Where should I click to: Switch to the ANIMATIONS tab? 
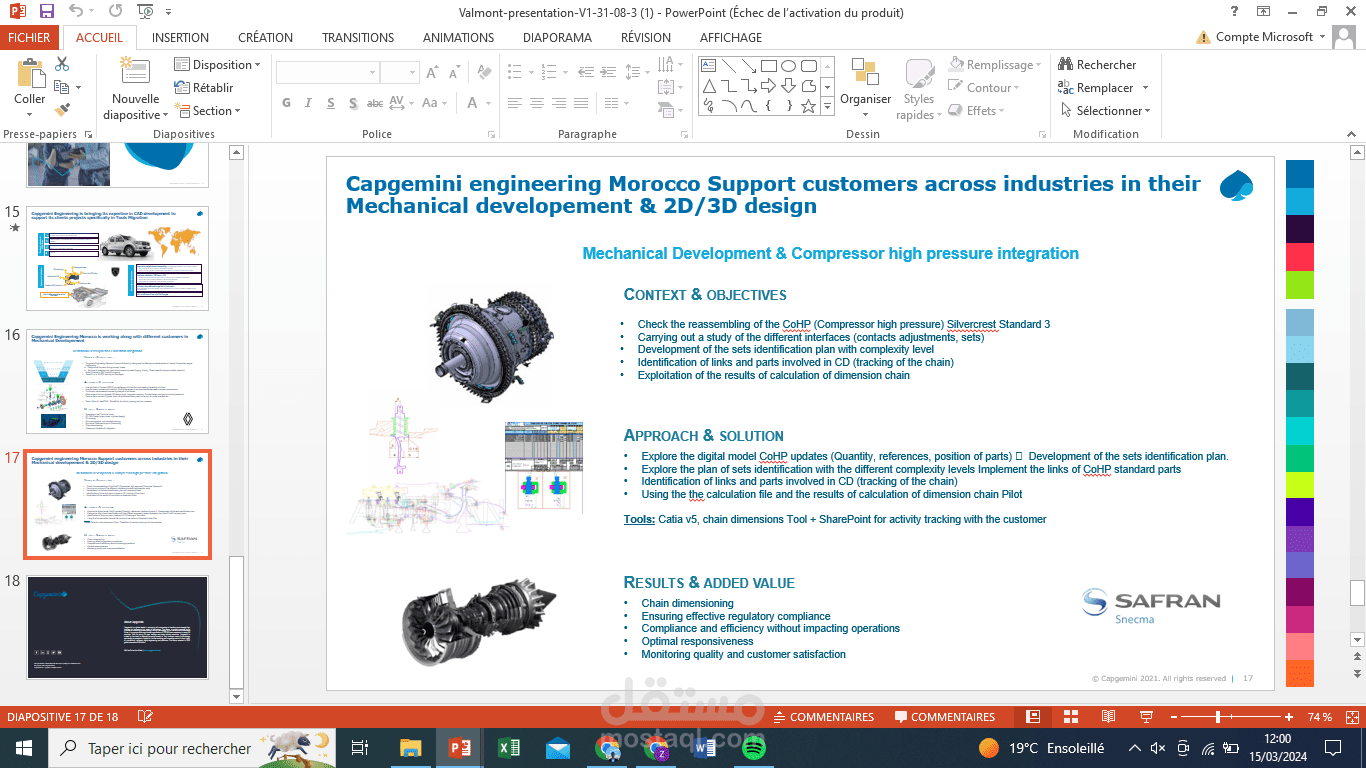[x=458, y=38]
